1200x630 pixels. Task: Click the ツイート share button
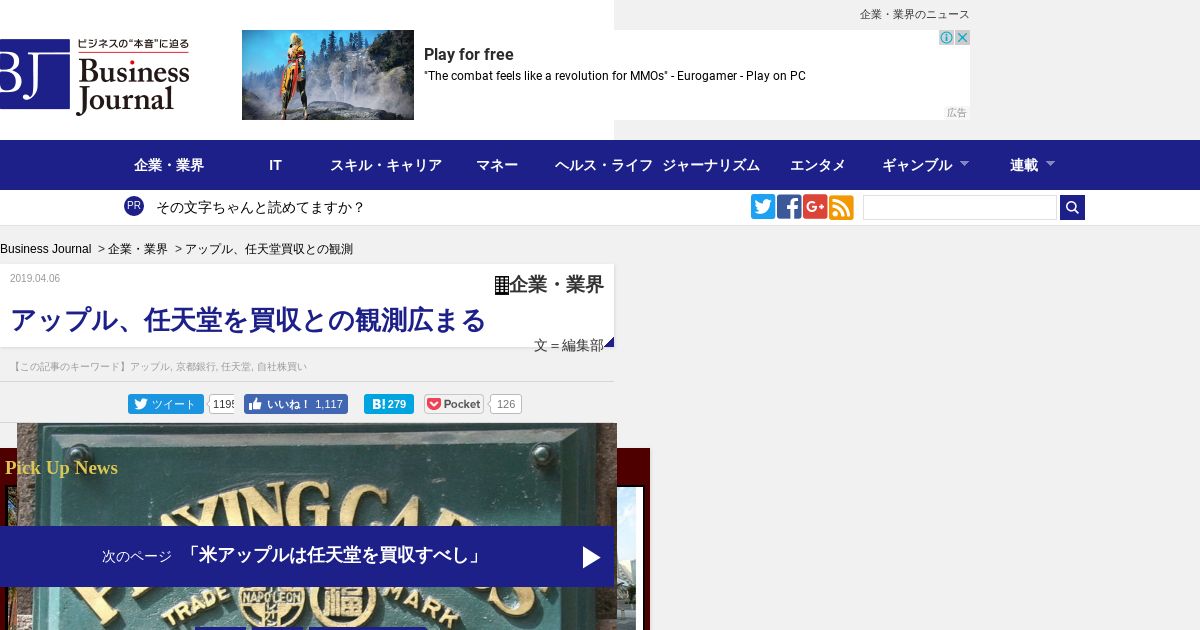point(166,404)
